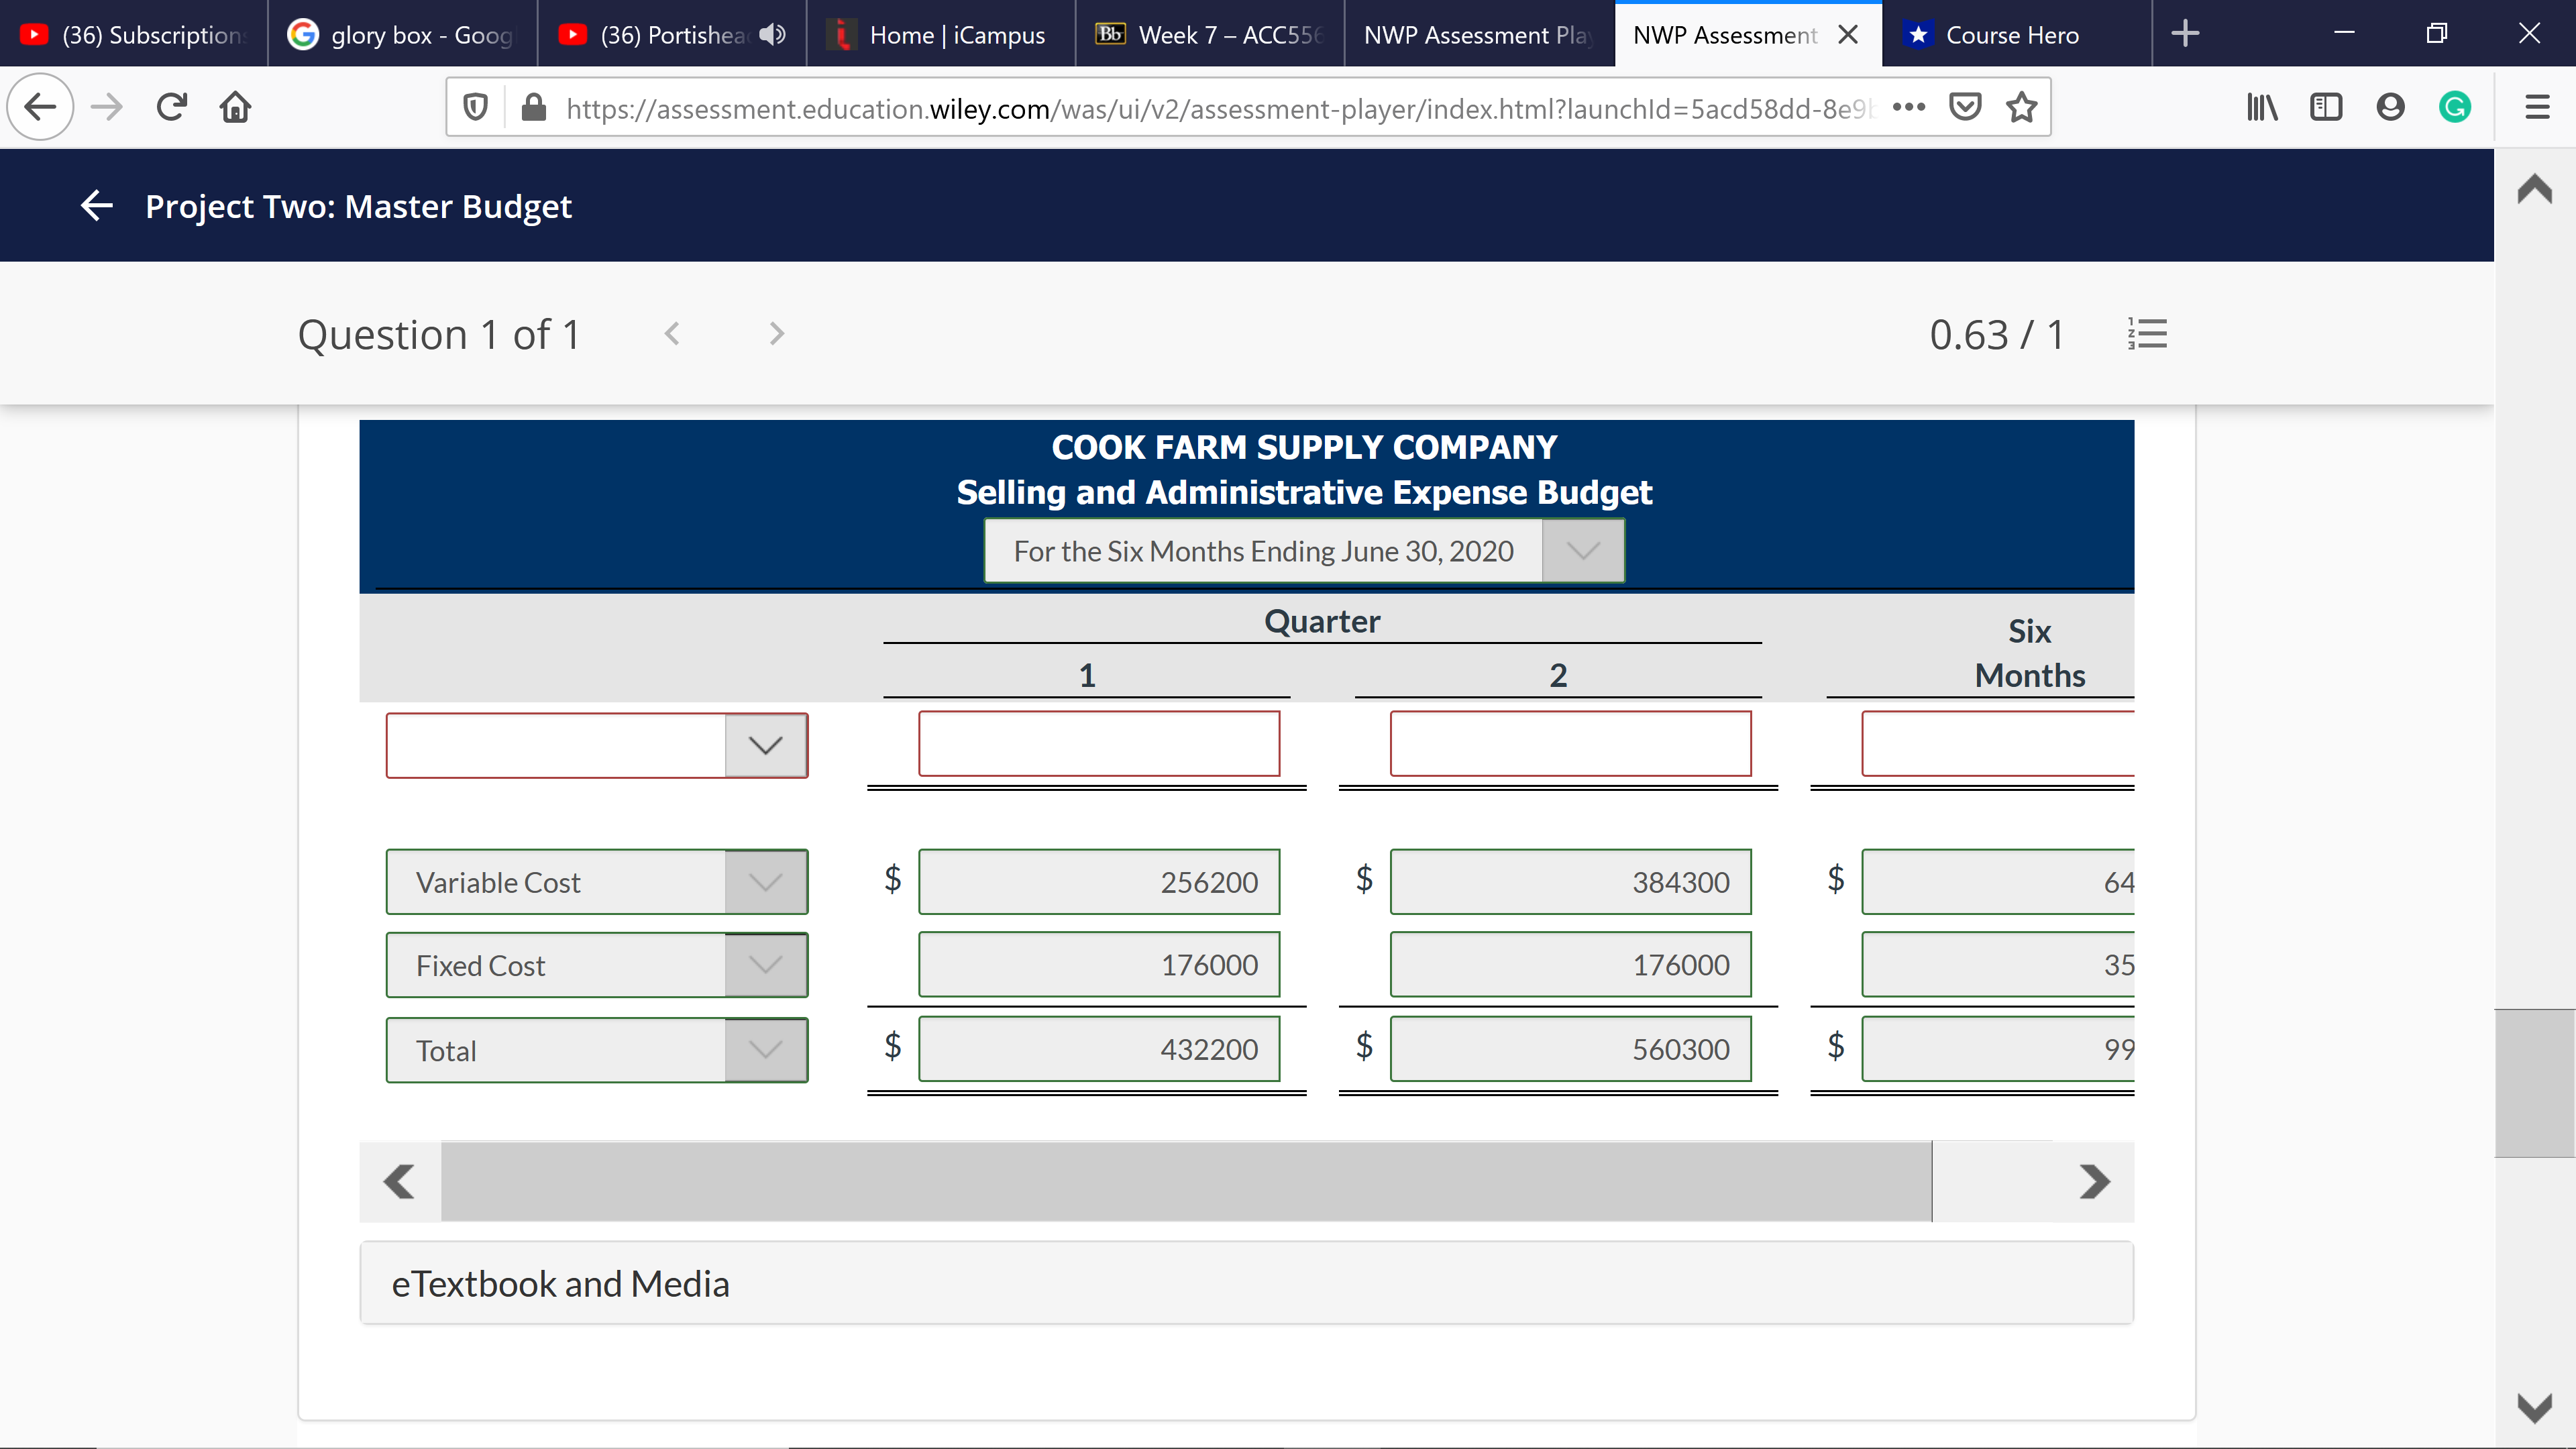Go to the browser home page icon
The width and height of the screenshot is (2576, 1449).
(x=235, y=107)
